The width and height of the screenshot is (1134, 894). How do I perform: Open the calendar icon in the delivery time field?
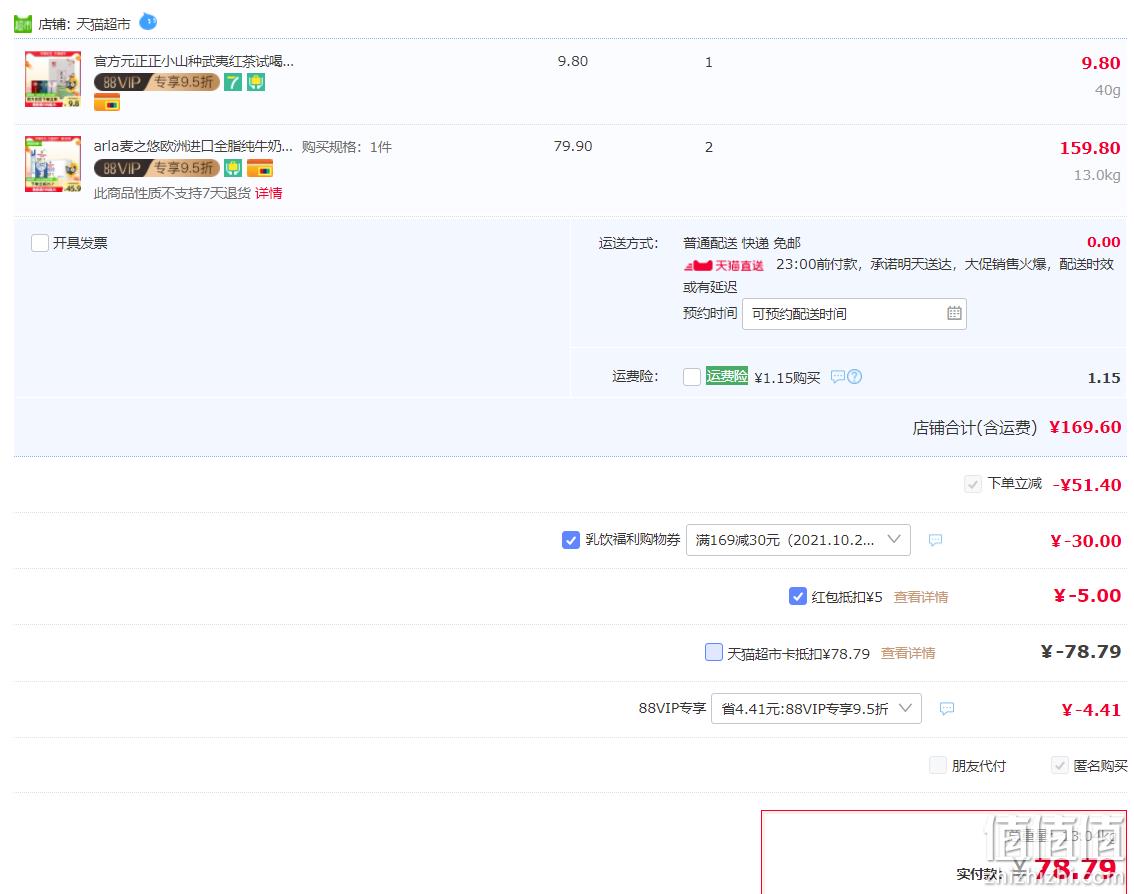(954, 313)
